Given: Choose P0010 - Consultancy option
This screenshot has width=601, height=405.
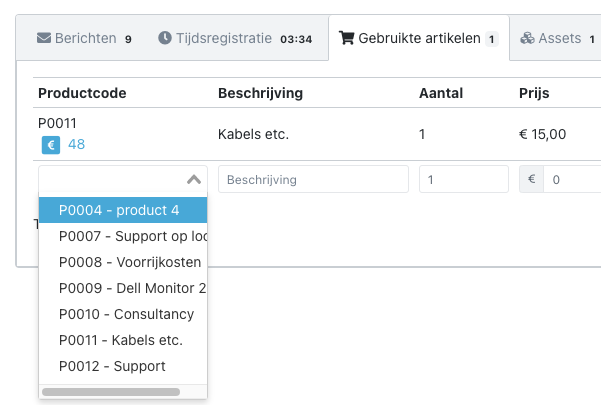Looking at the screenshot, I should [x=123, y=314].
